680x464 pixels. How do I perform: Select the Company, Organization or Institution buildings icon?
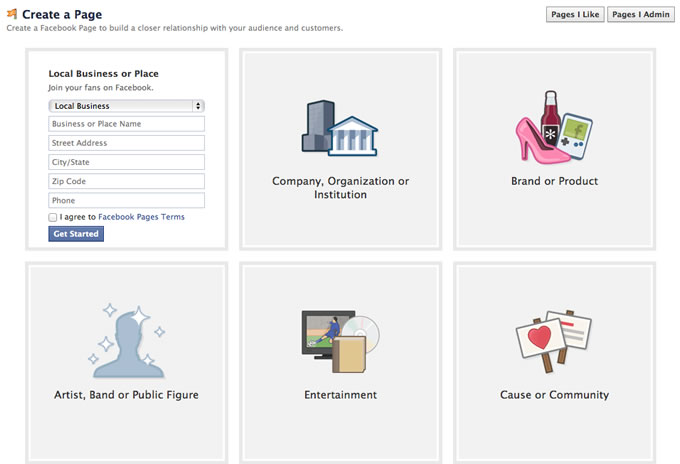pyautogui.click(x=340, y=128)
